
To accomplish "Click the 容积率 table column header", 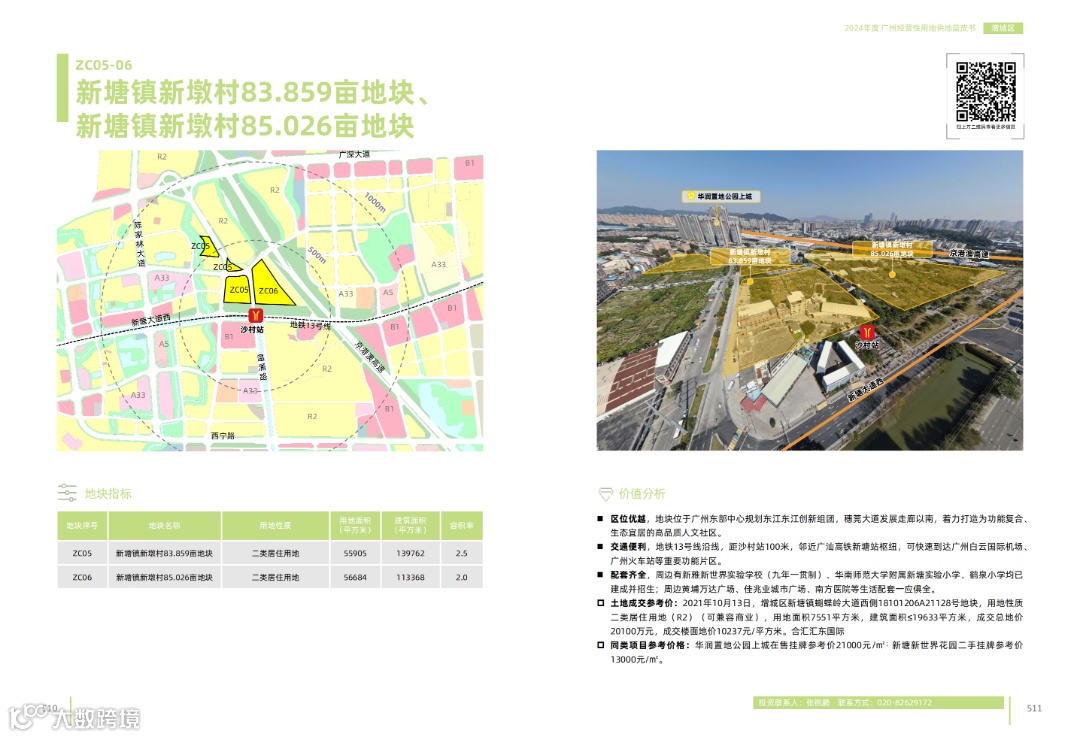I will tap(461, 526).
